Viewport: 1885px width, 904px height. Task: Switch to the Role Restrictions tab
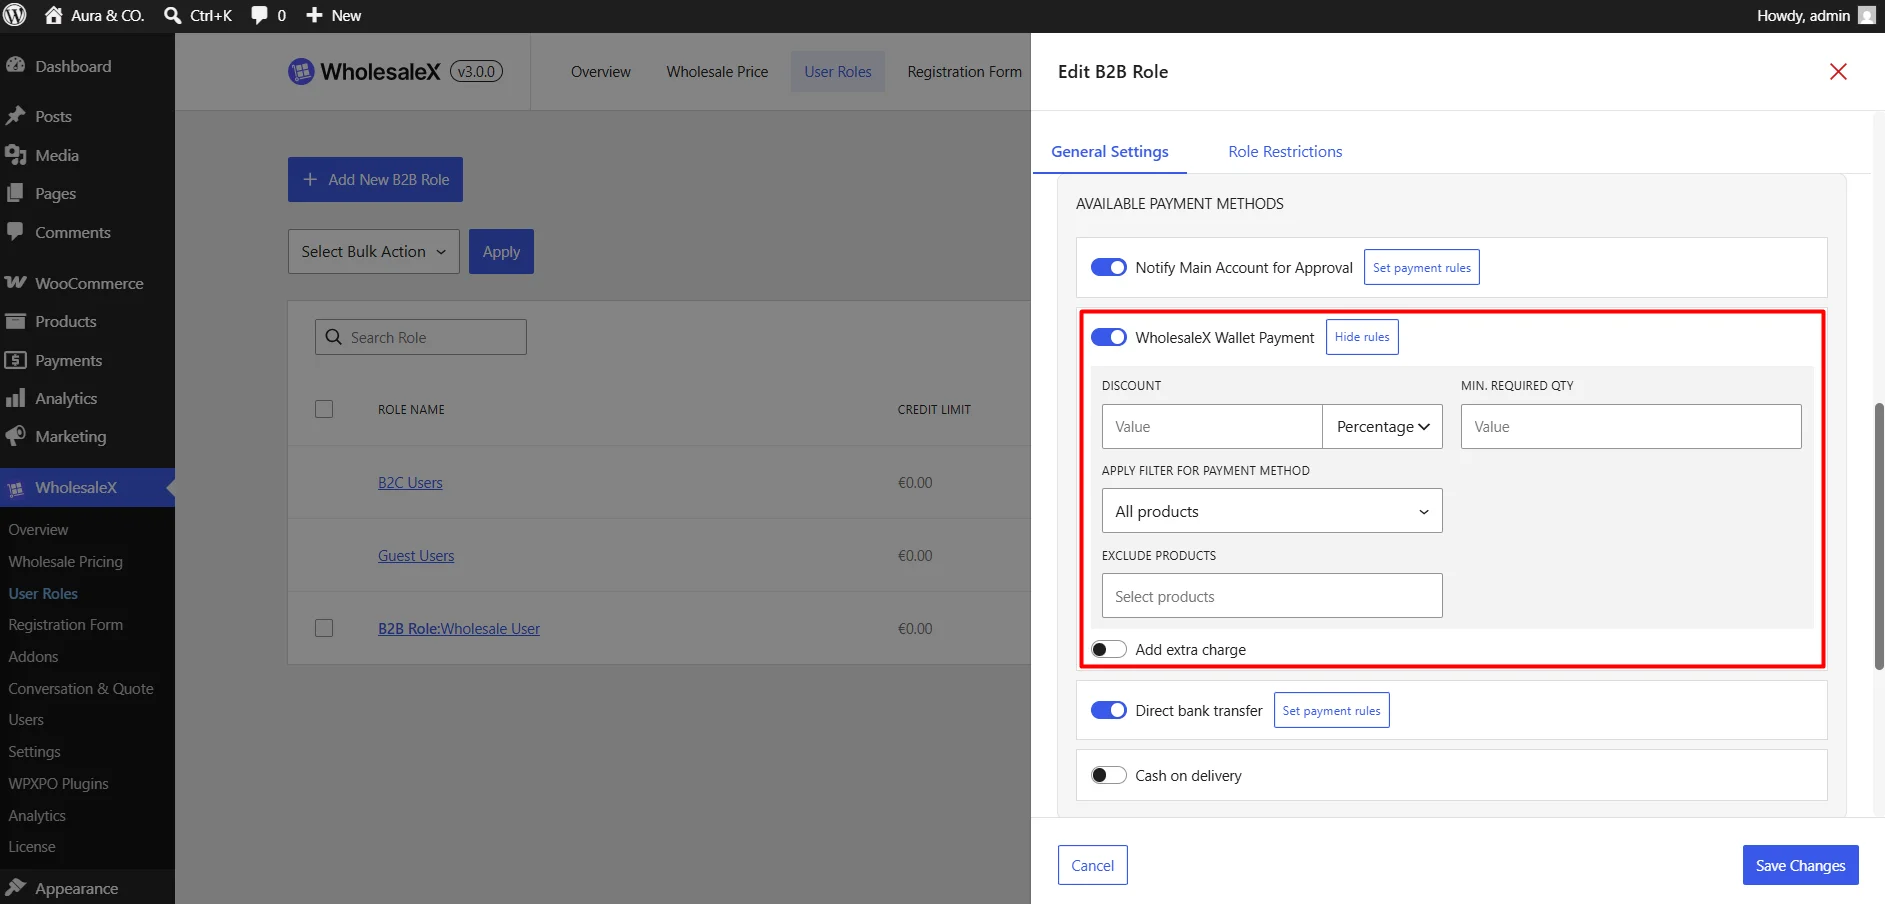pos(1285,152)
